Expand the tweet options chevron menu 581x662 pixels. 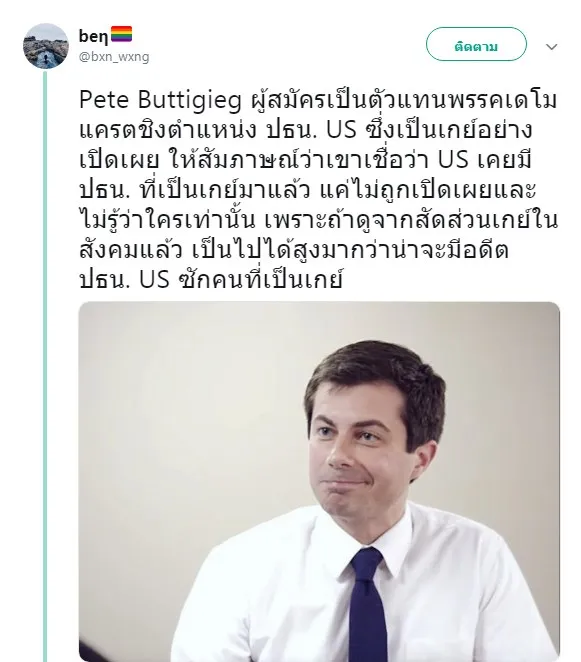coord(551,46)
